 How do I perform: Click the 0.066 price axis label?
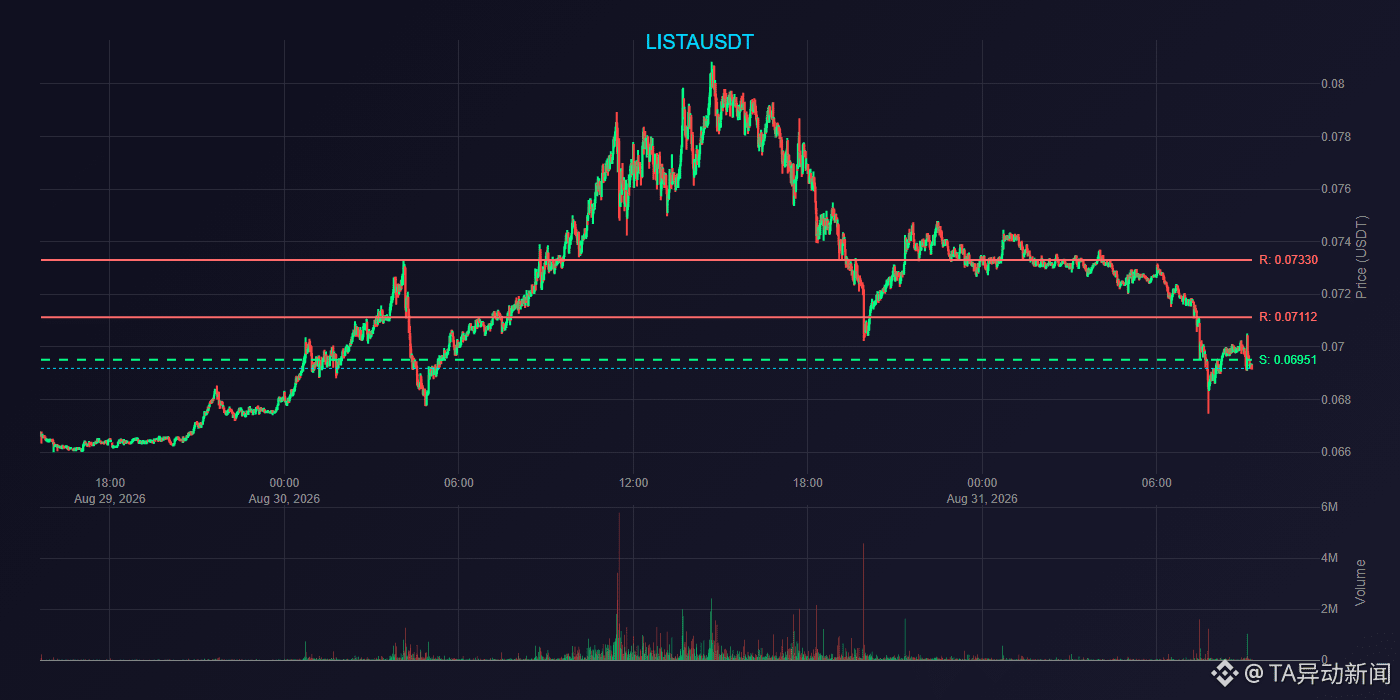click(x=1335, y=452)
